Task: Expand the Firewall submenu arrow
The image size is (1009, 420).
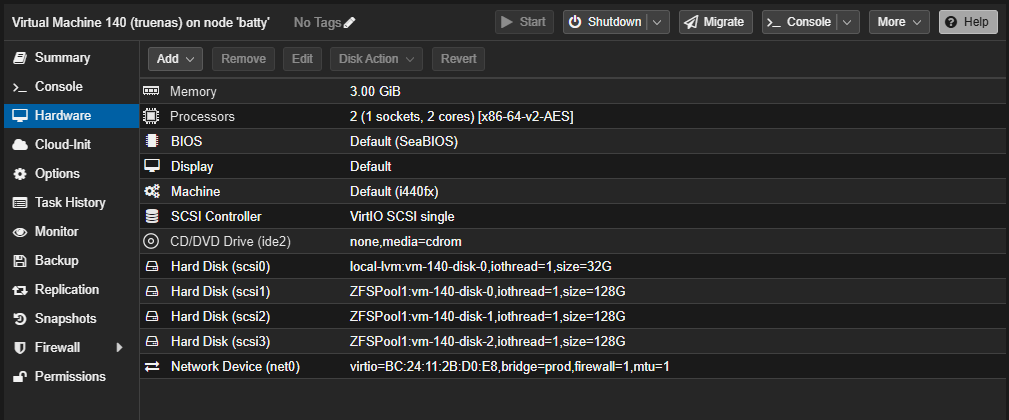Action: [x=120, y=348]
